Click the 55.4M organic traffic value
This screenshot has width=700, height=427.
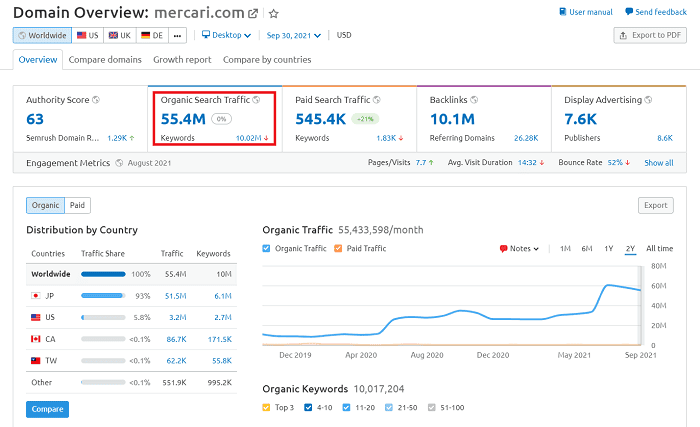[x=183, y=119]
